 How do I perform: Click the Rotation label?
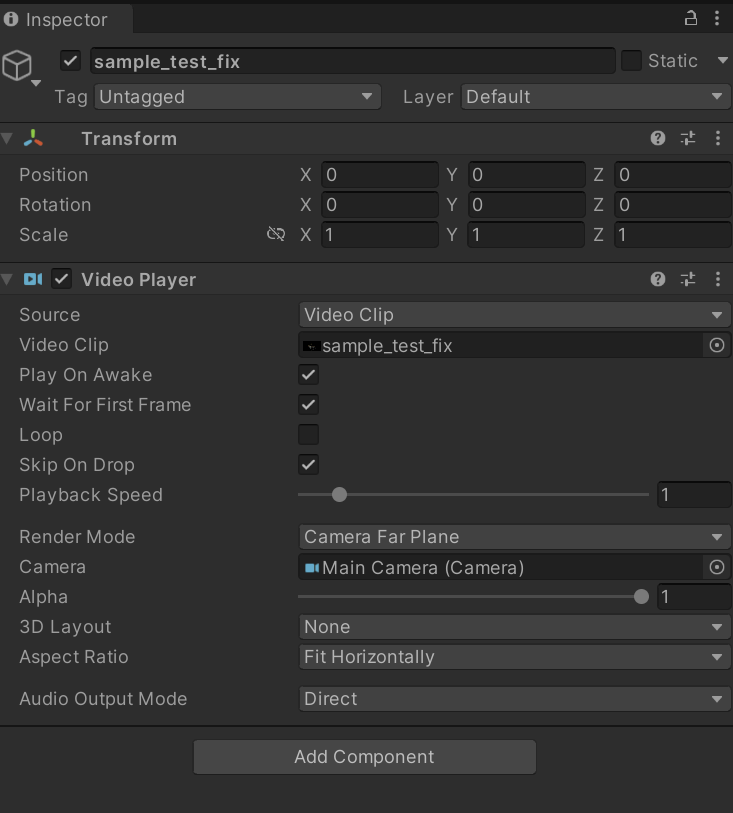point(55,205)
